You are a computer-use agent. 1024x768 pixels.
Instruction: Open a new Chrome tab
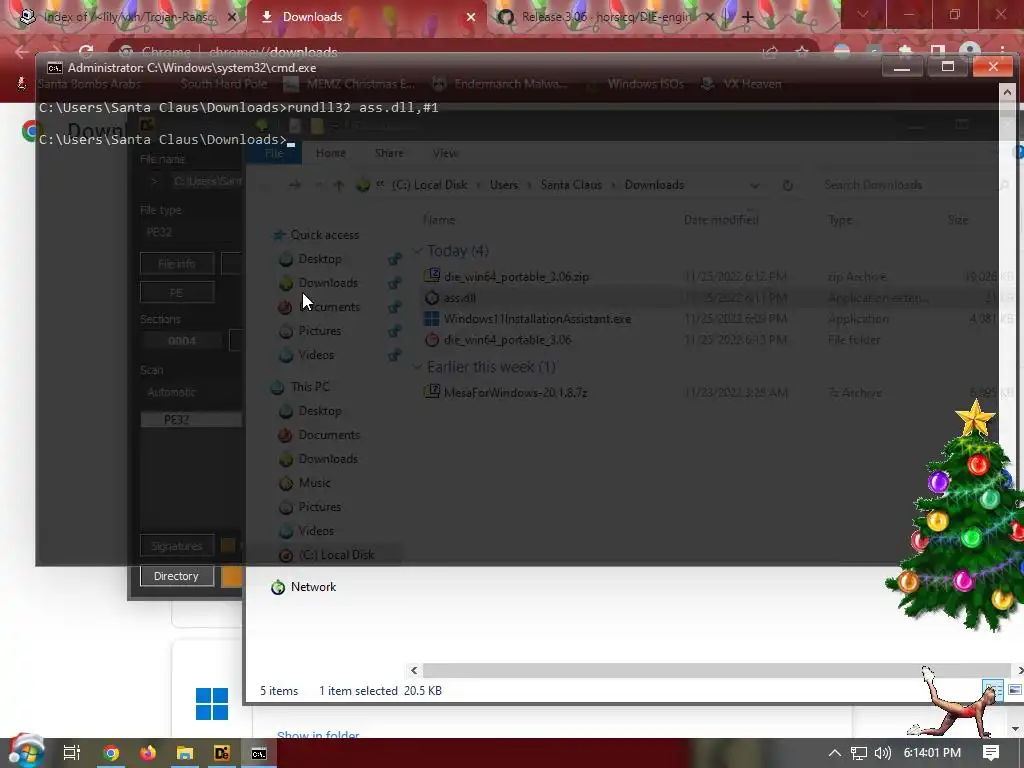pyautogui.click(x=748, y=17)
